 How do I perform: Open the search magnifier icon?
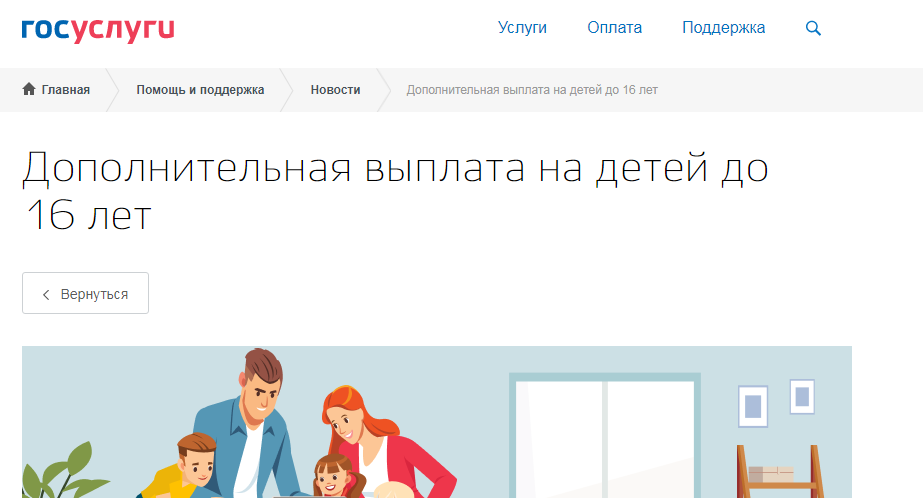813,28
